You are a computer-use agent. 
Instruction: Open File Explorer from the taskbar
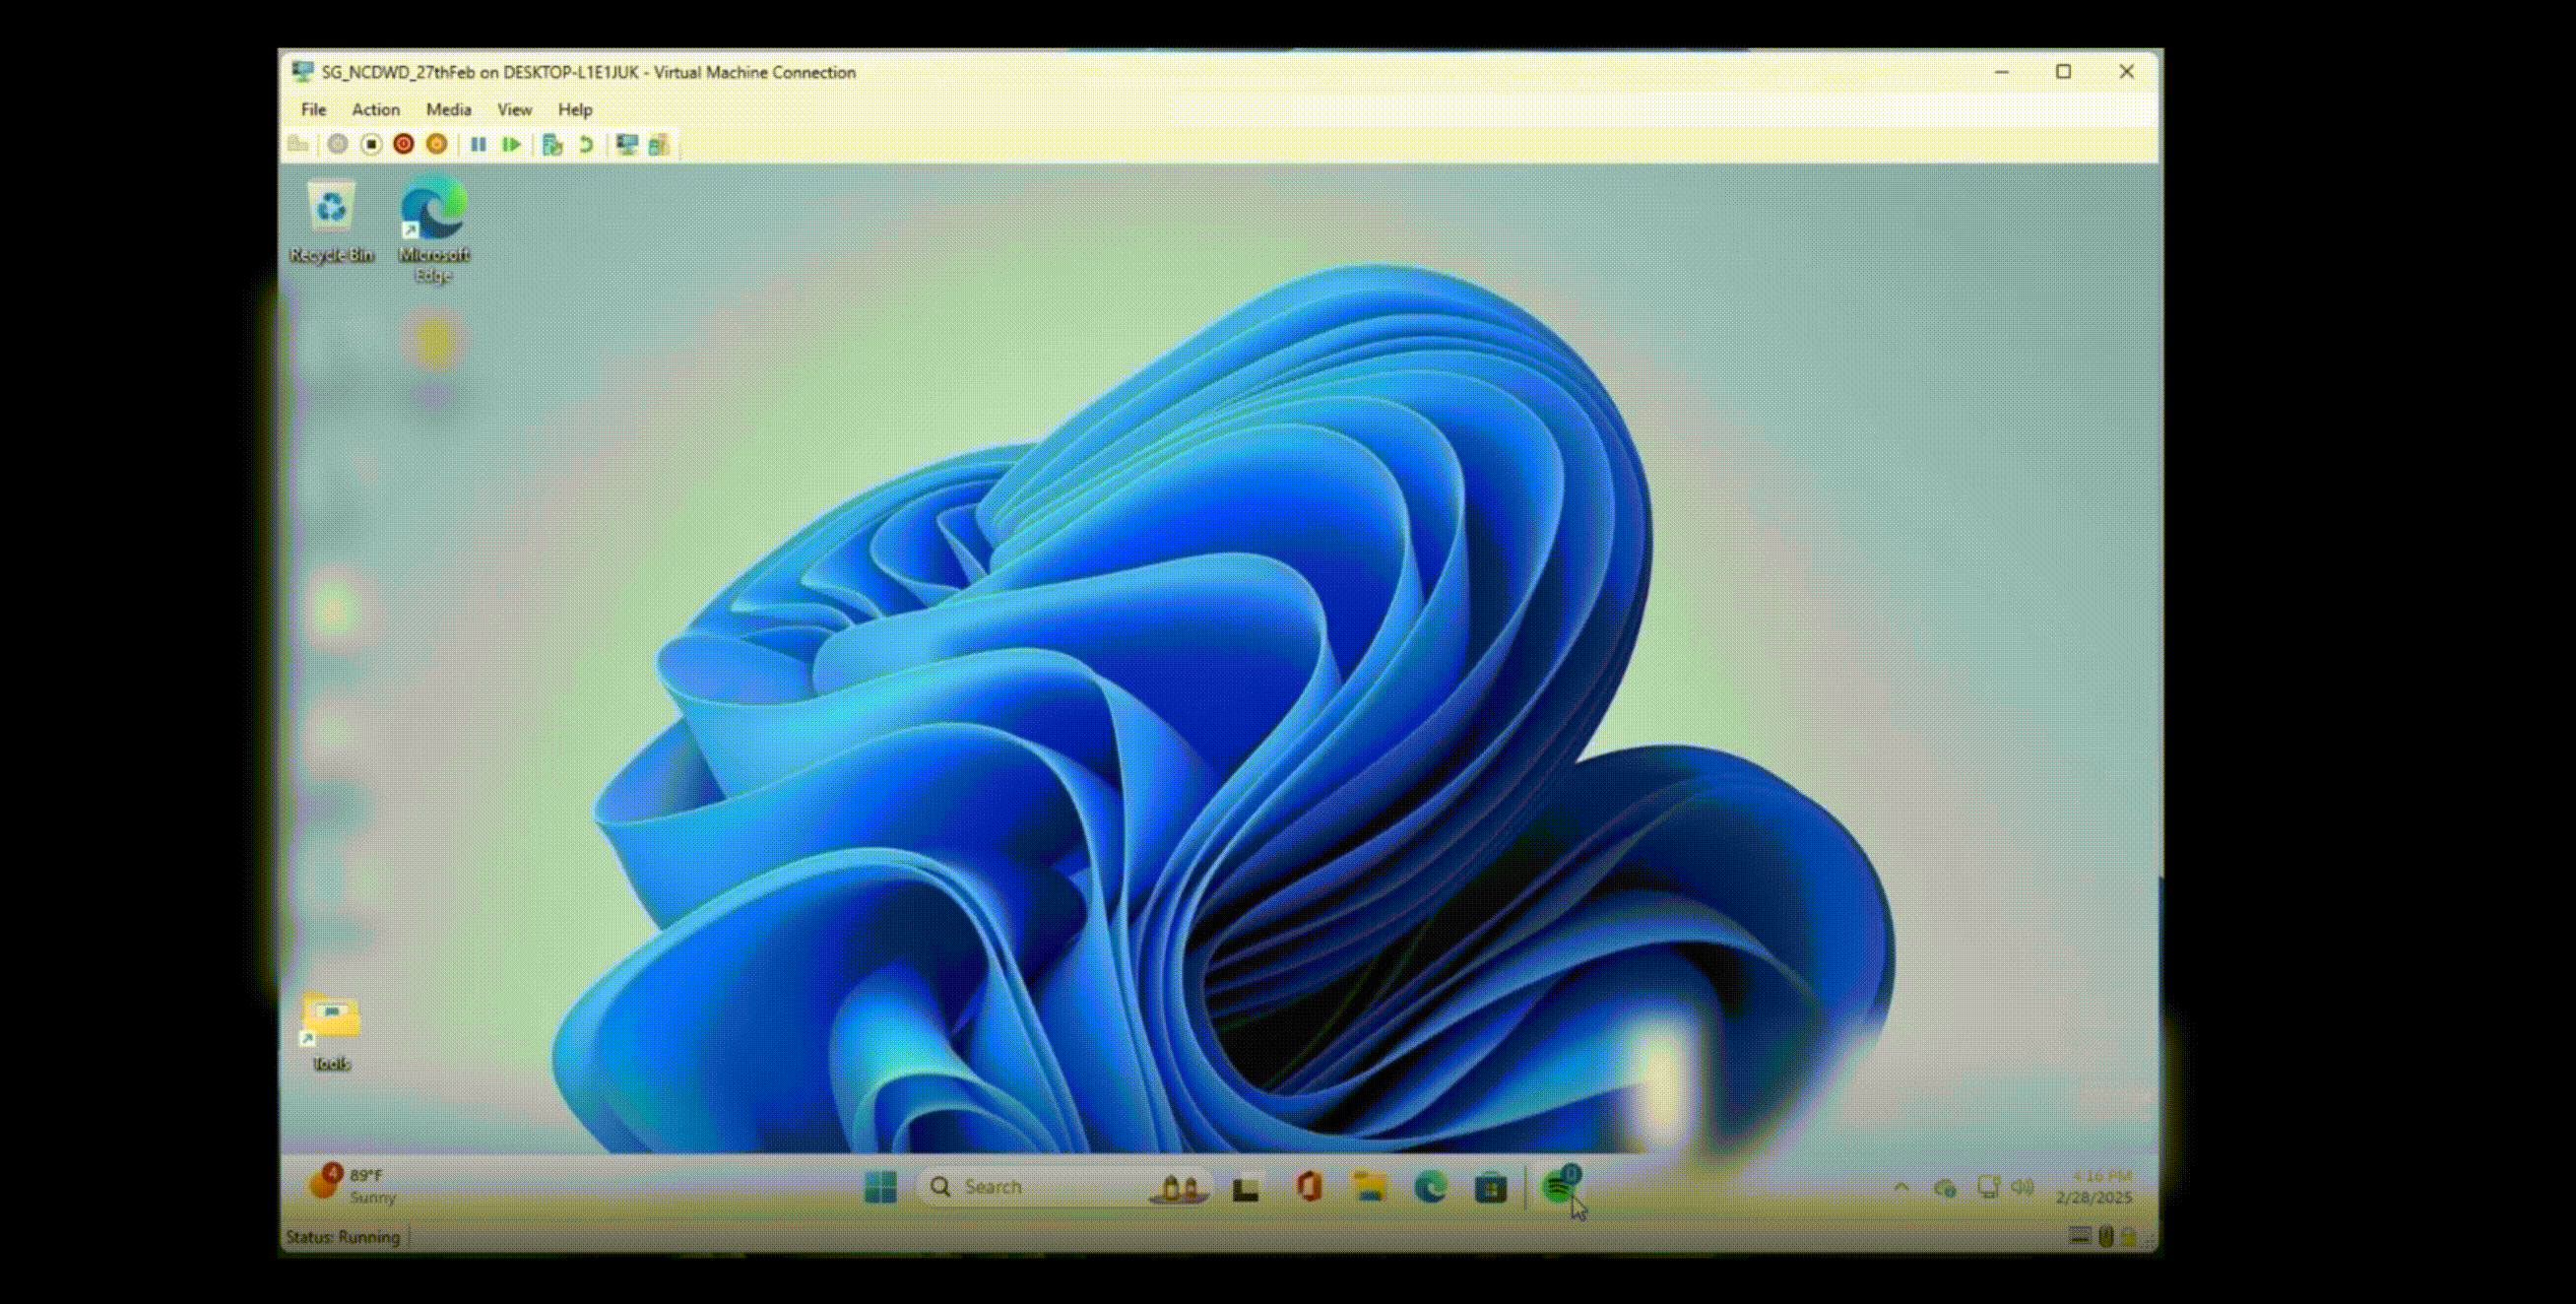click(x=1369, y=1187)
